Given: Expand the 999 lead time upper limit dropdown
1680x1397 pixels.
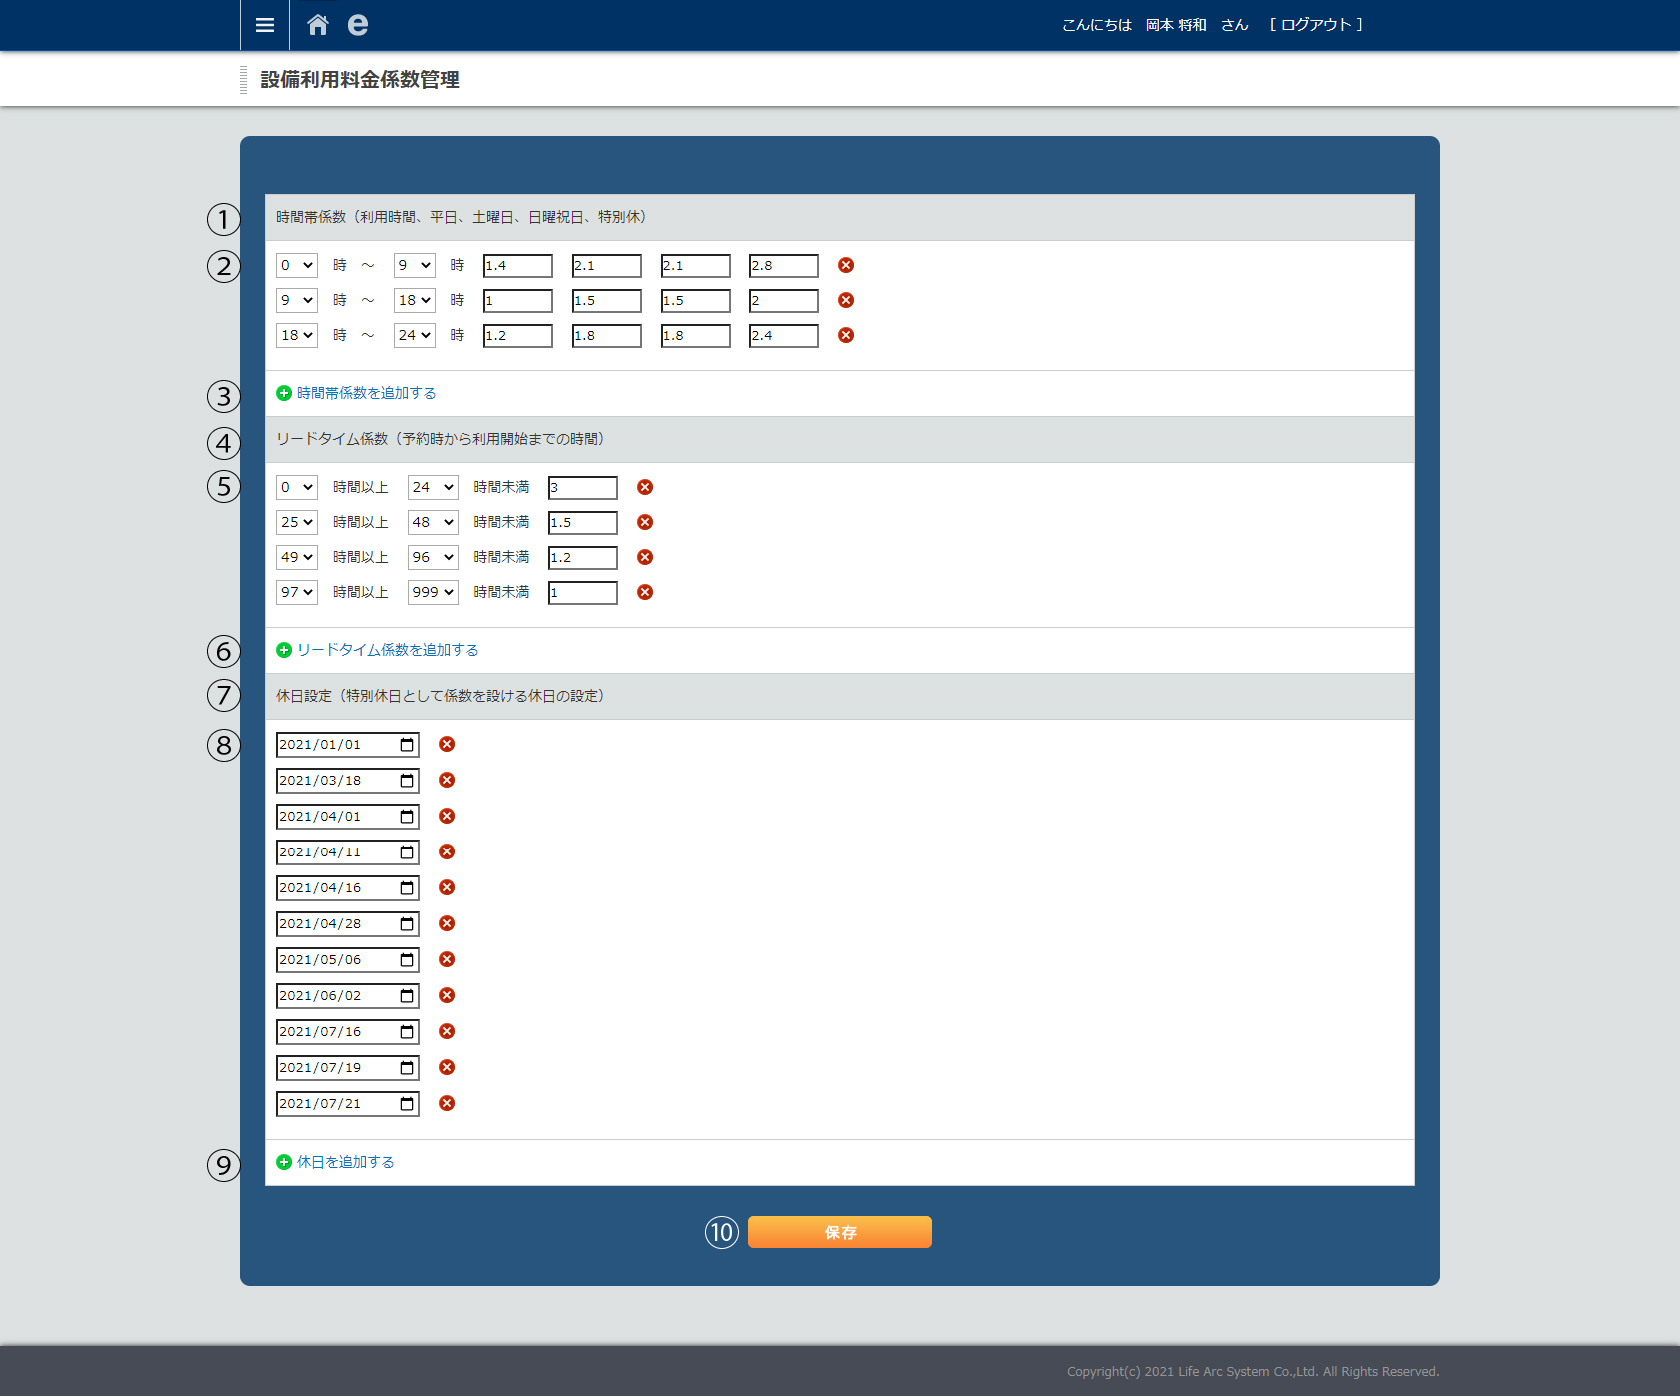Looking at the screenshot, I should click(x=433, y=592).
